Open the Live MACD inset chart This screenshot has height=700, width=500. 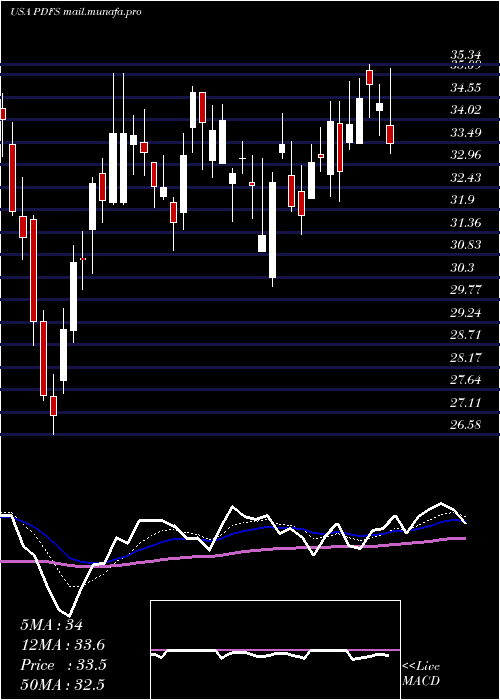click(x=275, y=650)
